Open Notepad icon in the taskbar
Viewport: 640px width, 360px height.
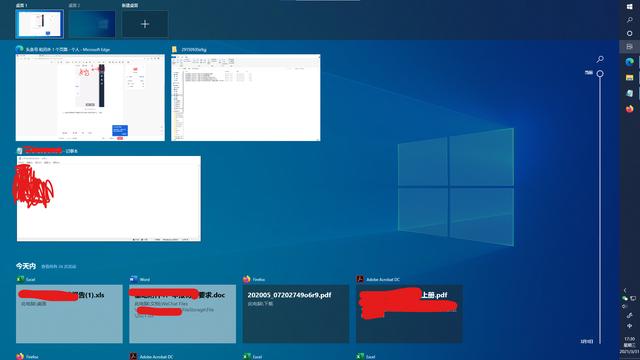click(629, 93)
